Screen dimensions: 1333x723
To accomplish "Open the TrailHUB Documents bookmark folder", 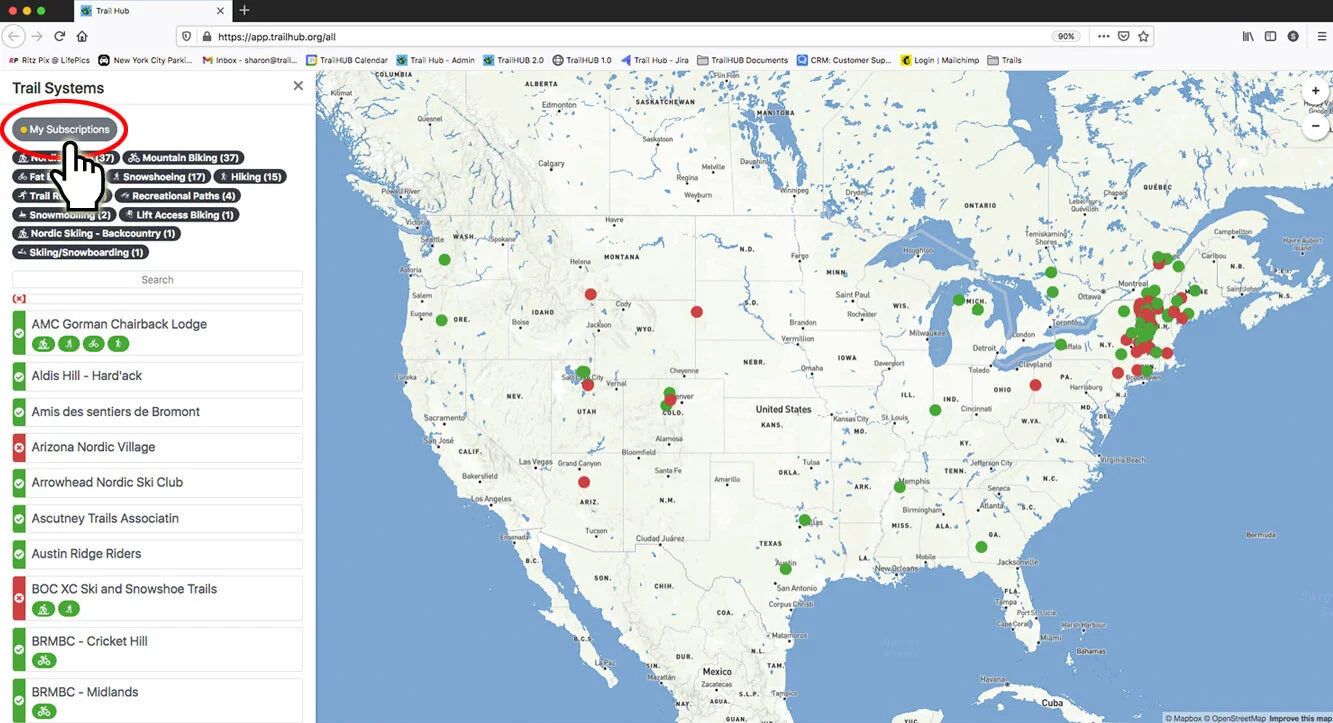I will [x=742, y=60].
